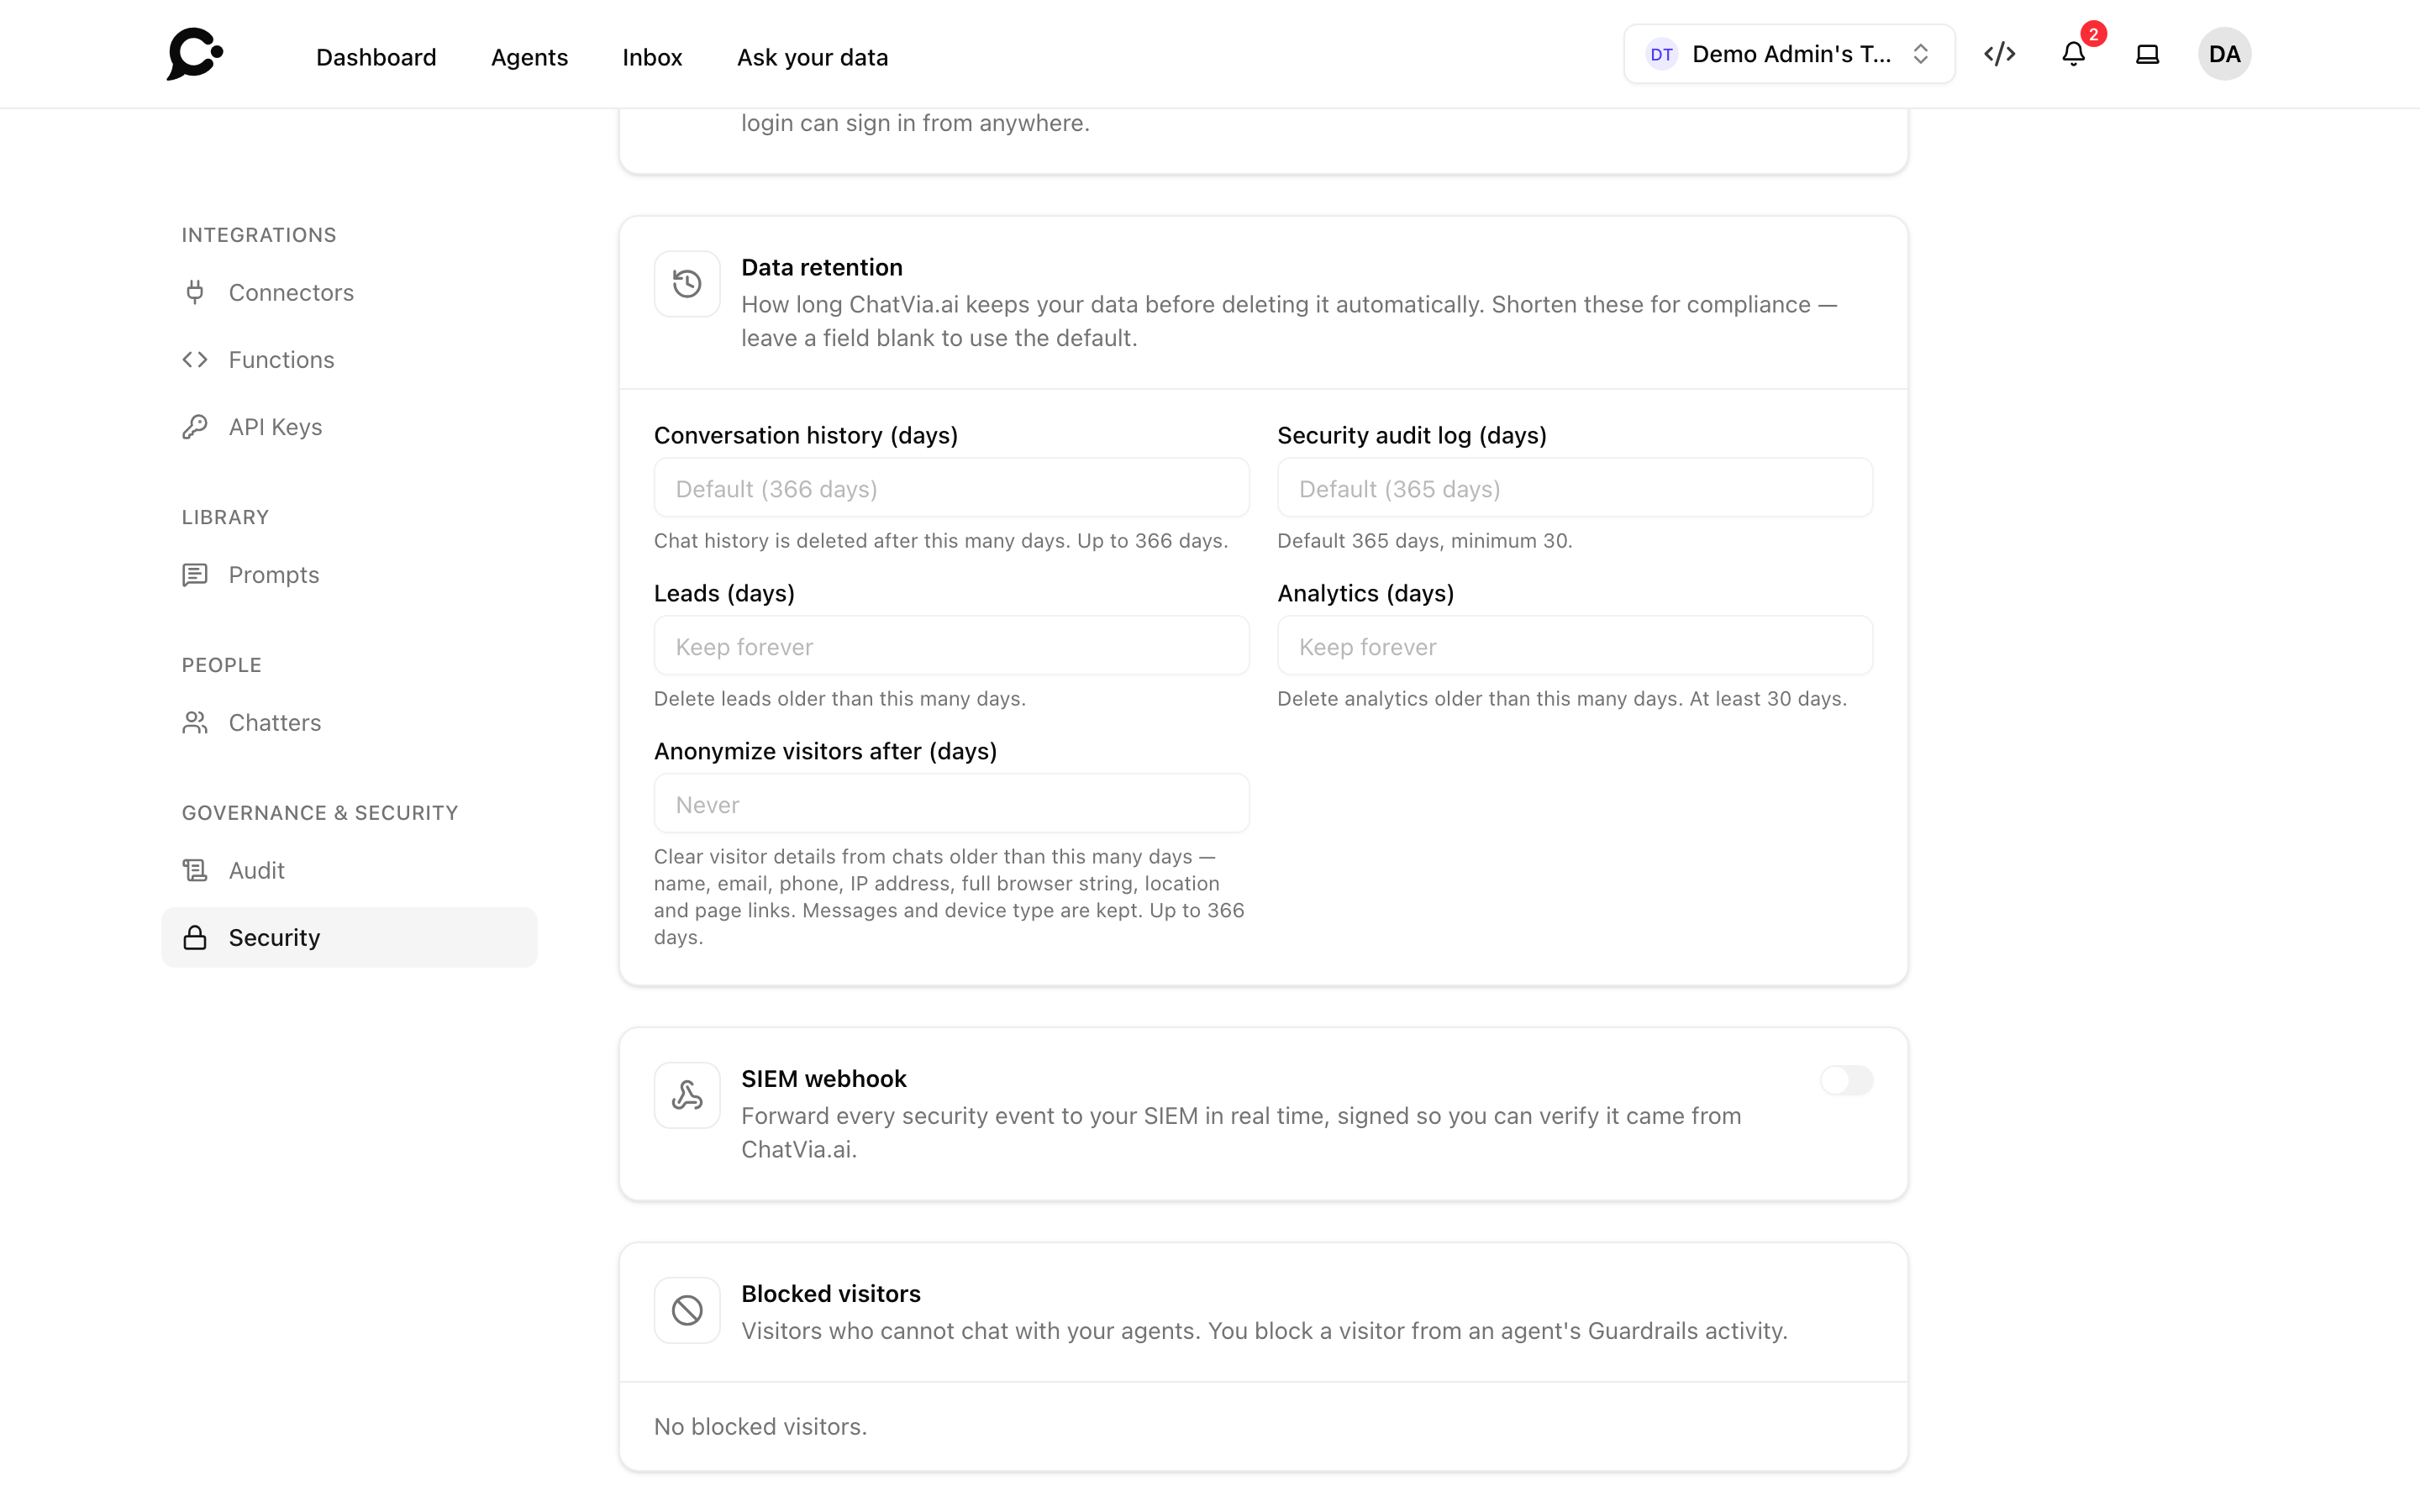Open the Dashboard tab
Screen dimensions: 2420x1512
[x=376, y=57]
